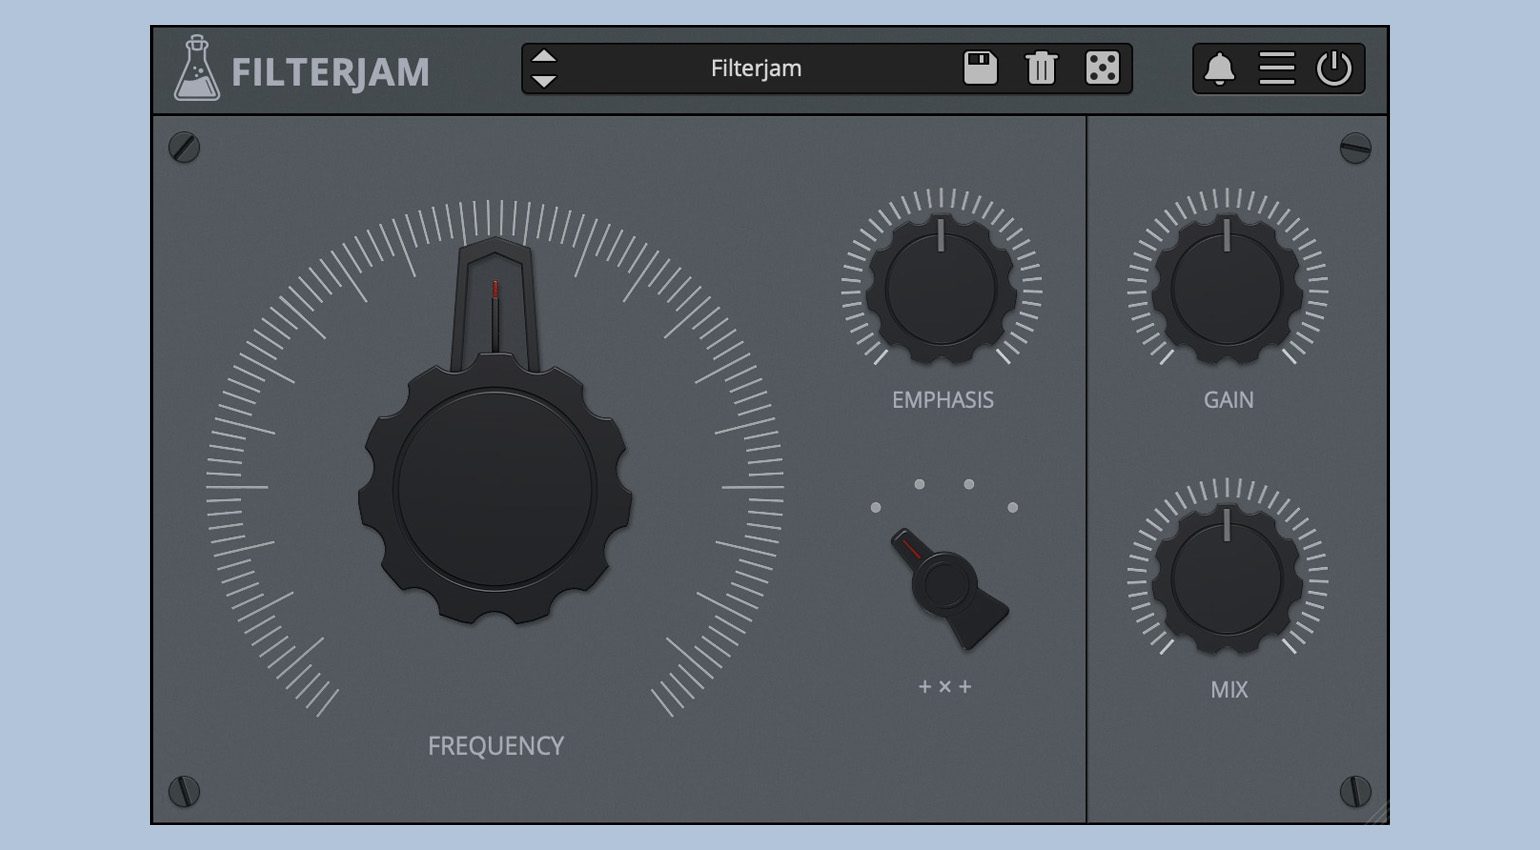Randomize settings with the dice icon
Image resolution: width=1540 pixels, height=850 pixels.
[x=1102, y=68]
